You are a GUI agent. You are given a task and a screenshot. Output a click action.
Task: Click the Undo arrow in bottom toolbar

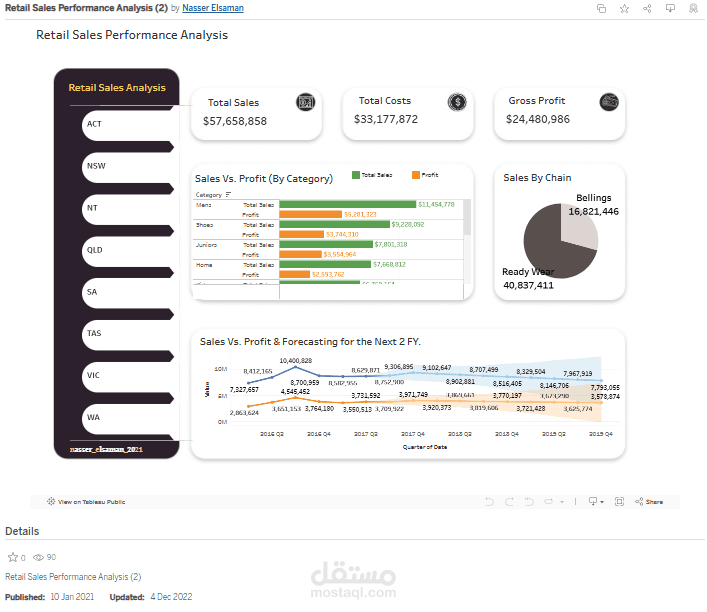click(x=489, y=502)
